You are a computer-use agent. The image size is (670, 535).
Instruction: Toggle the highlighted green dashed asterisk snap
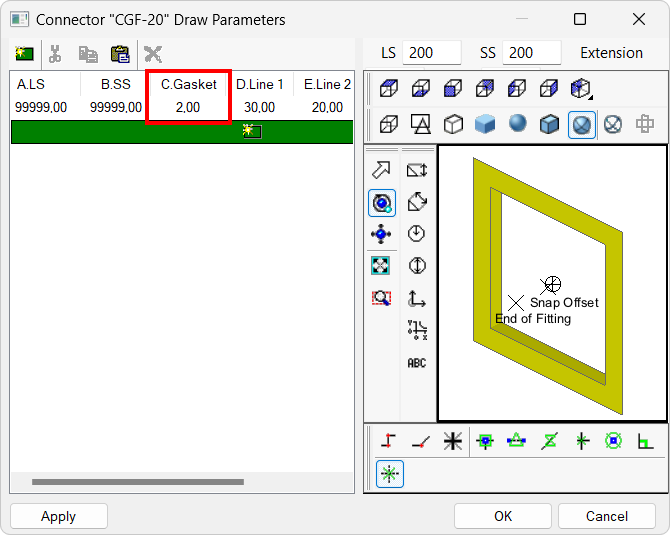[x=390, y=474]
